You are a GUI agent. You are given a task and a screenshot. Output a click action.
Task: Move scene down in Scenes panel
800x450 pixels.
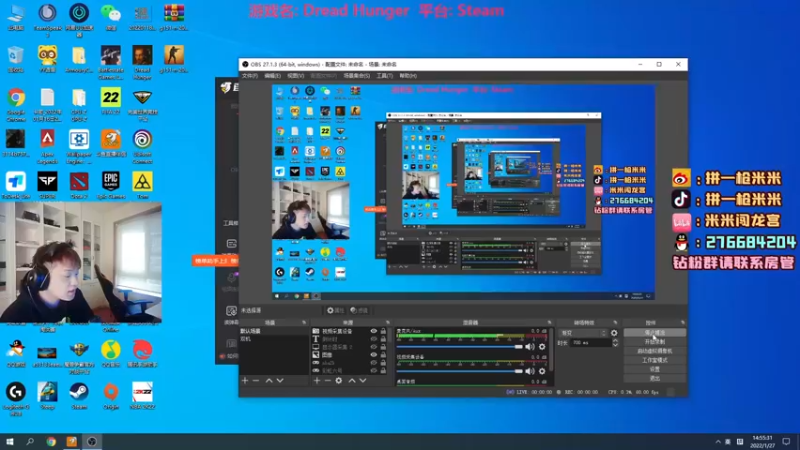[280, 381]
